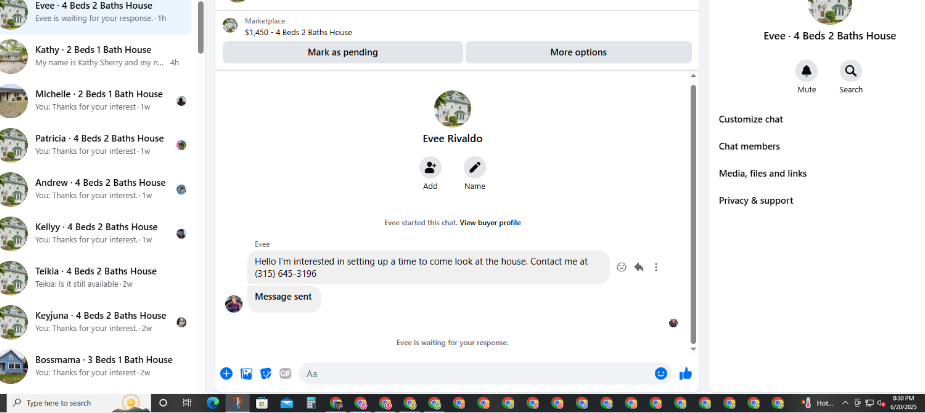Viewport: 925px width, 413px height.
Task: Choose a sticker from the sticker icon
Action: point(266,373)
